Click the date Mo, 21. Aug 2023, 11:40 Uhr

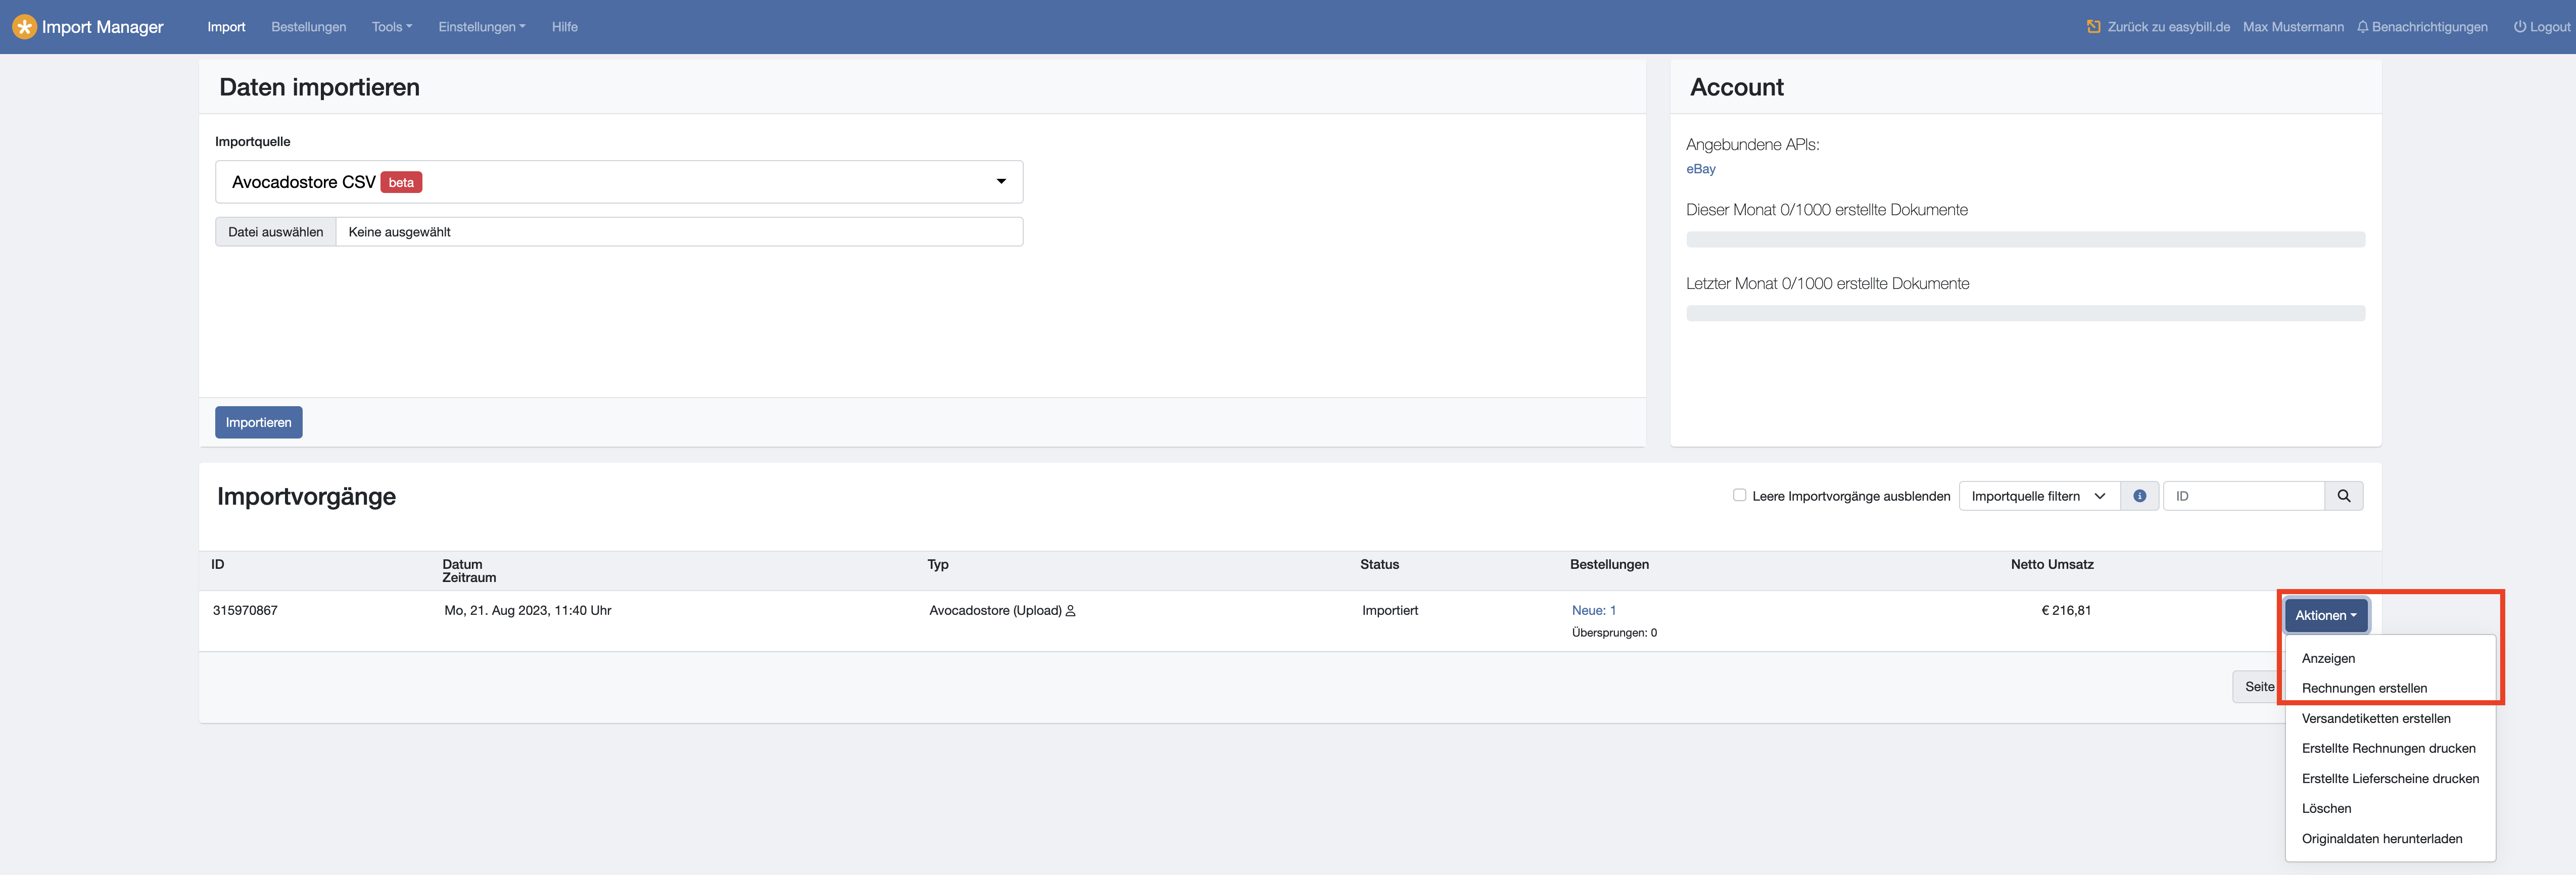tap(528, 610)
